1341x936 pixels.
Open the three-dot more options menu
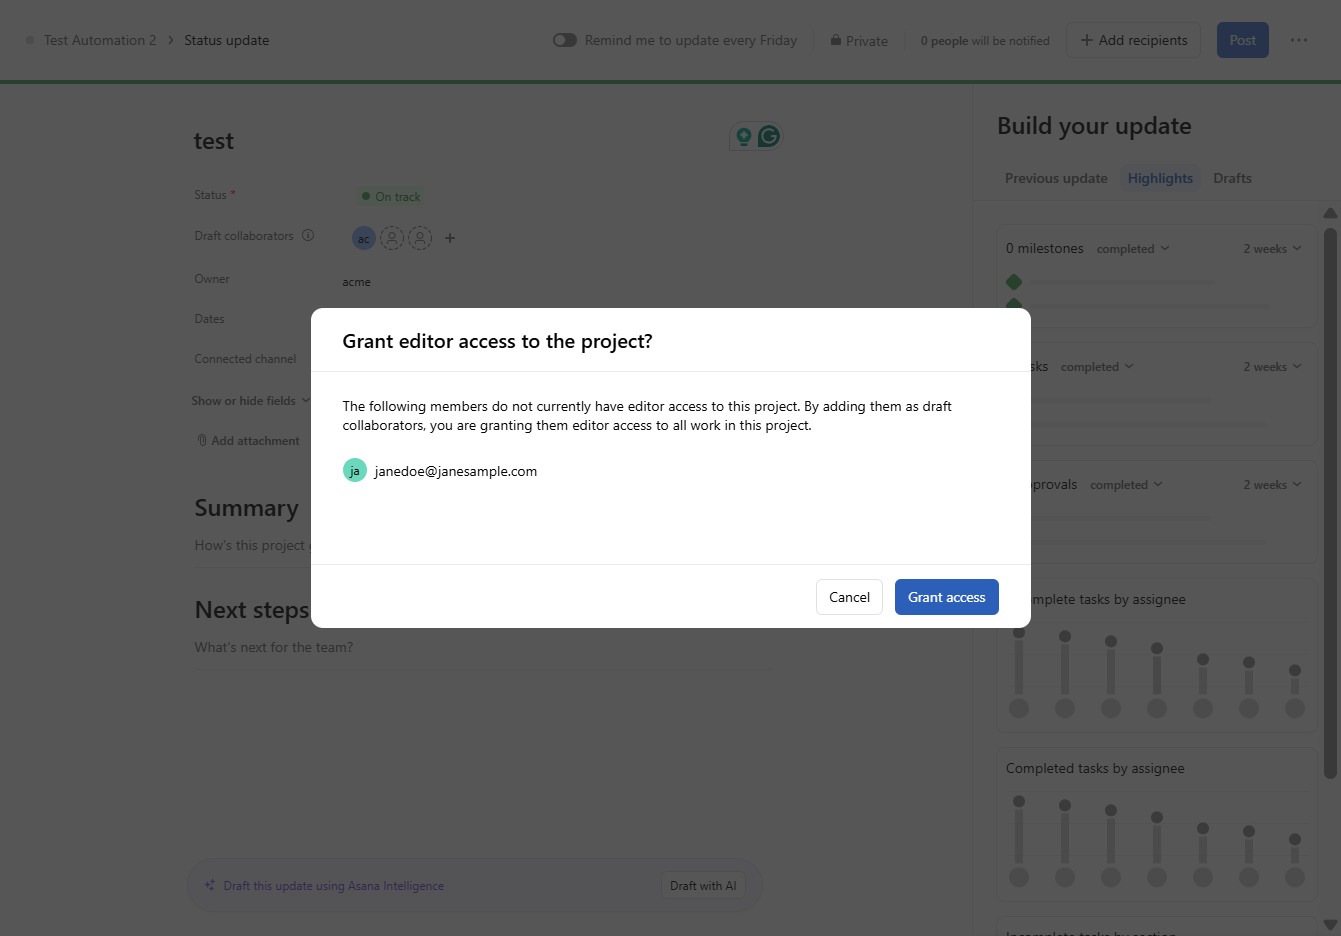click(1298, 40)
